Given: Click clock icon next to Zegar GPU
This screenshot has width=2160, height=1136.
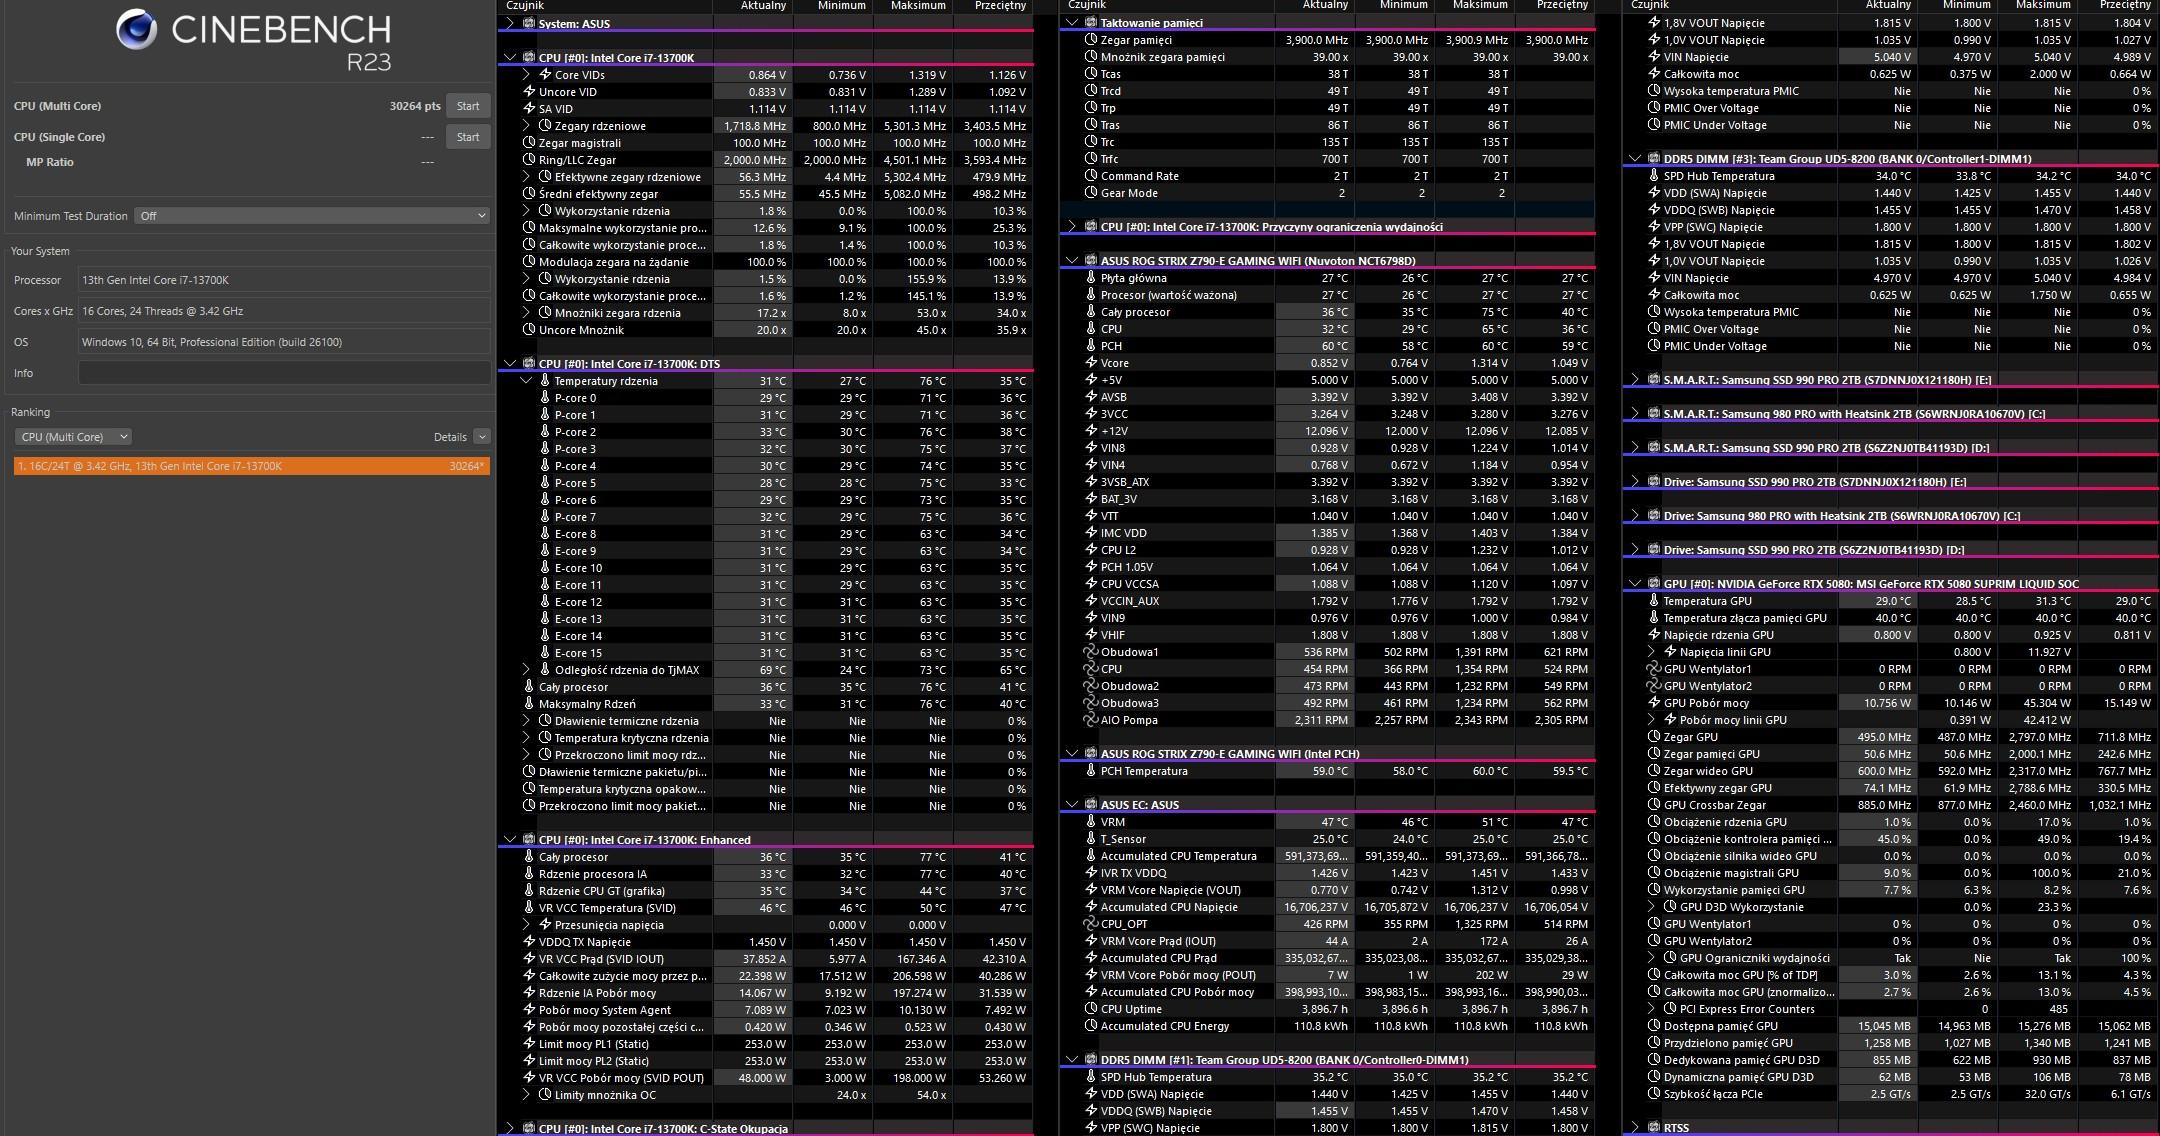Looking at the screenshot, I should 1653,737.
